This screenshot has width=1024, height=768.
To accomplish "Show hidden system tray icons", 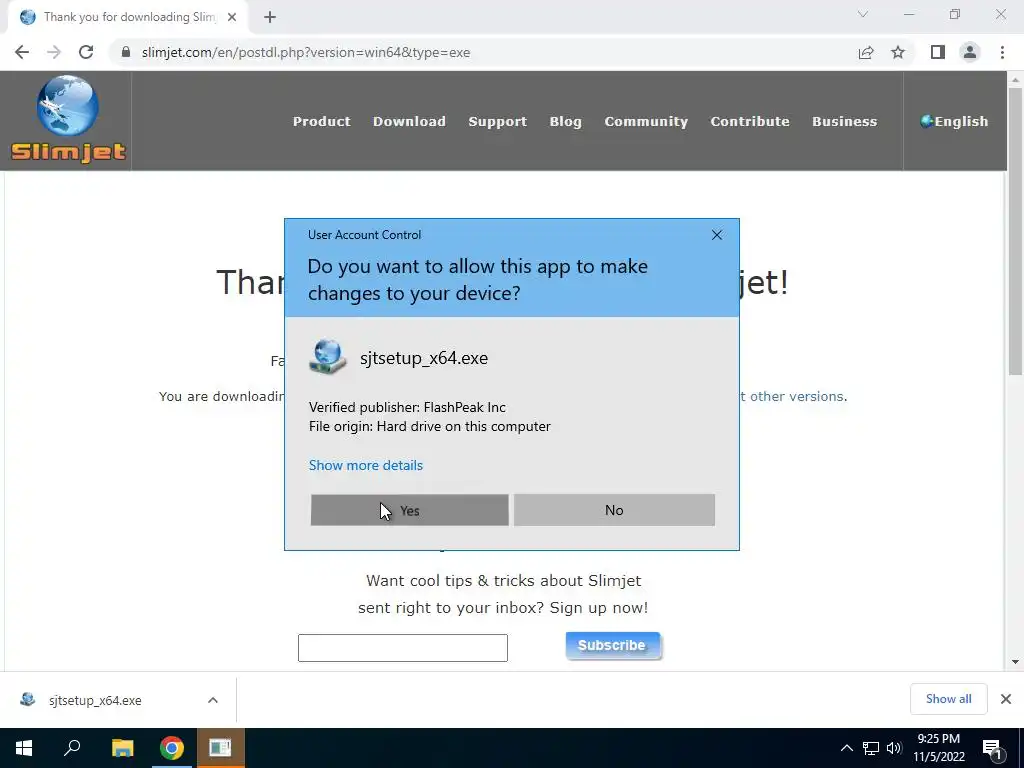I will [x=846, y=748].
